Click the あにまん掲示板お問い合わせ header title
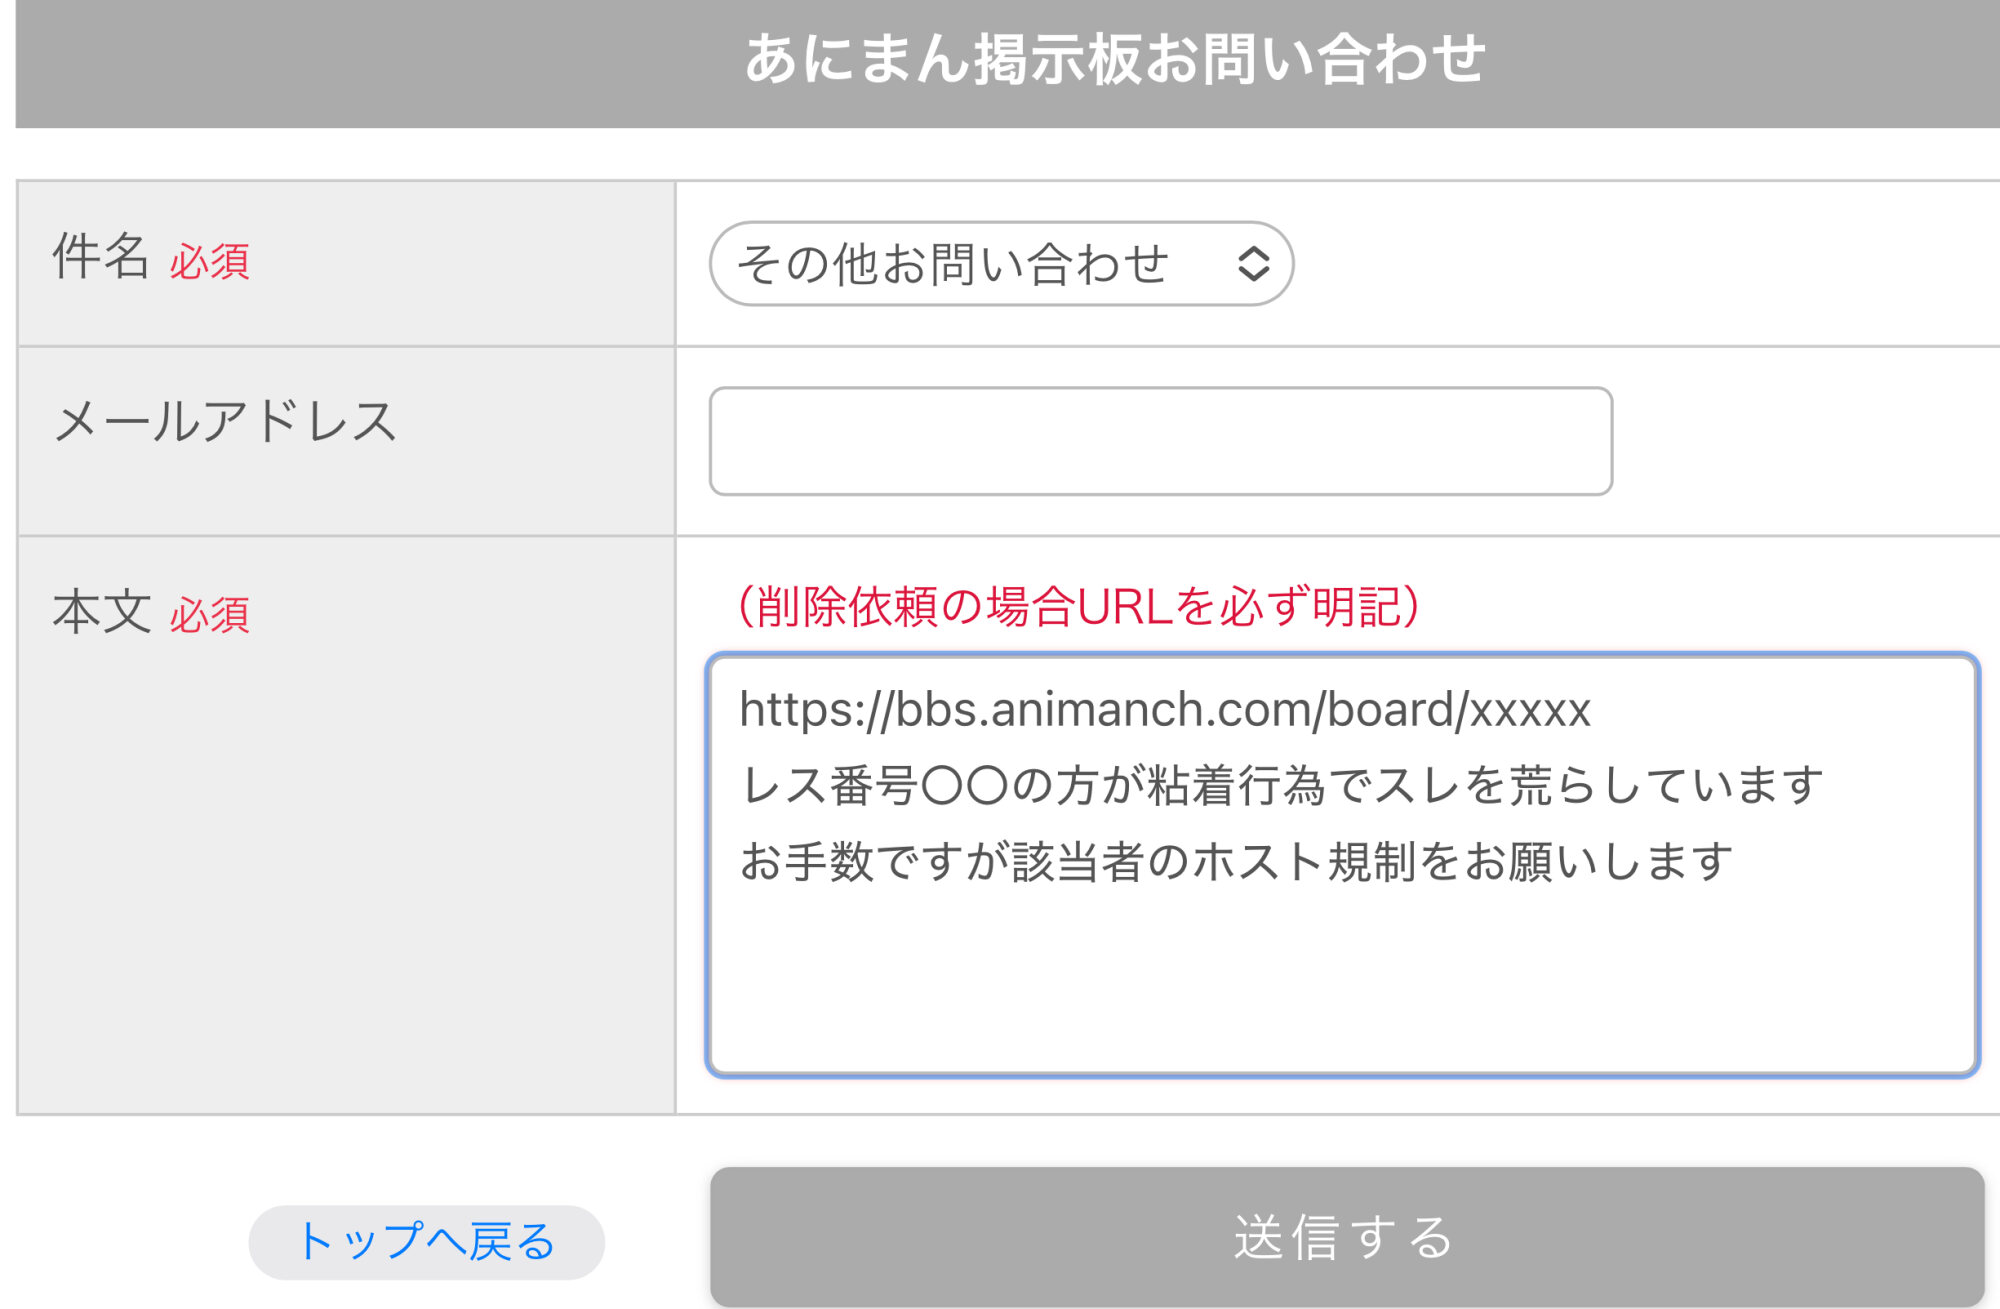This screenshot has height=1309, width=2000. pyautogui.click(x=1114, y=59)
